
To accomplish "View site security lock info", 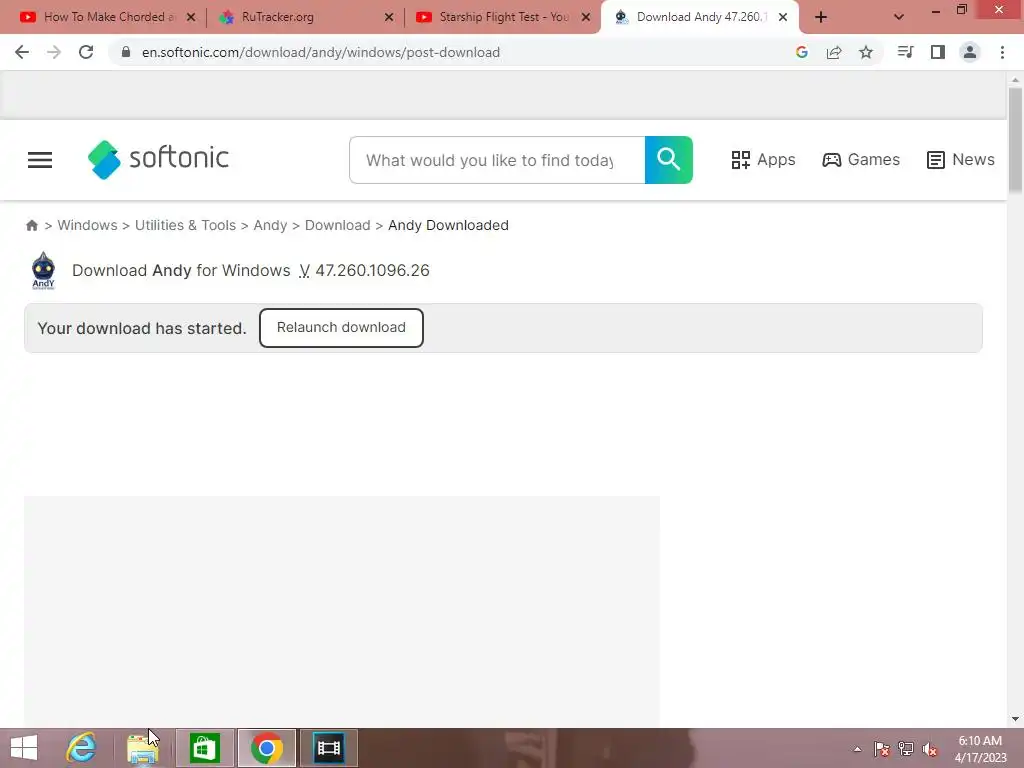I will (126, 52).
